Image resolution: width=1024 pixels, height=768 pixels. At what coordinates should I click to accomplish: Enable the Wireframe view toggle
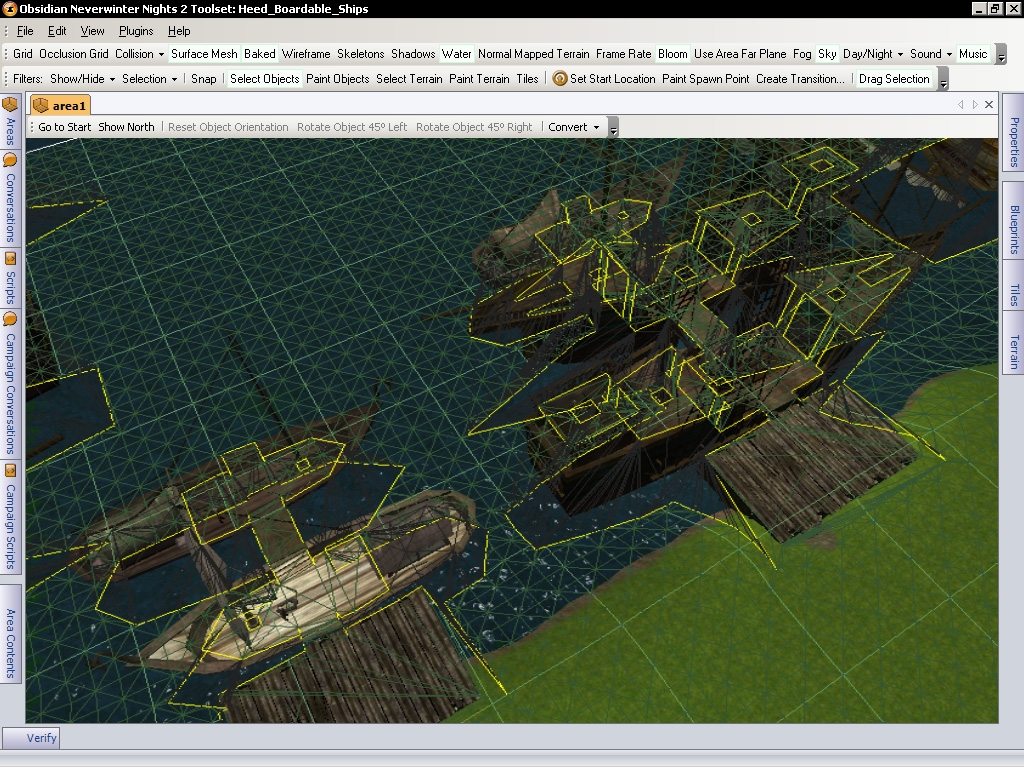click(x=305, y=54)
